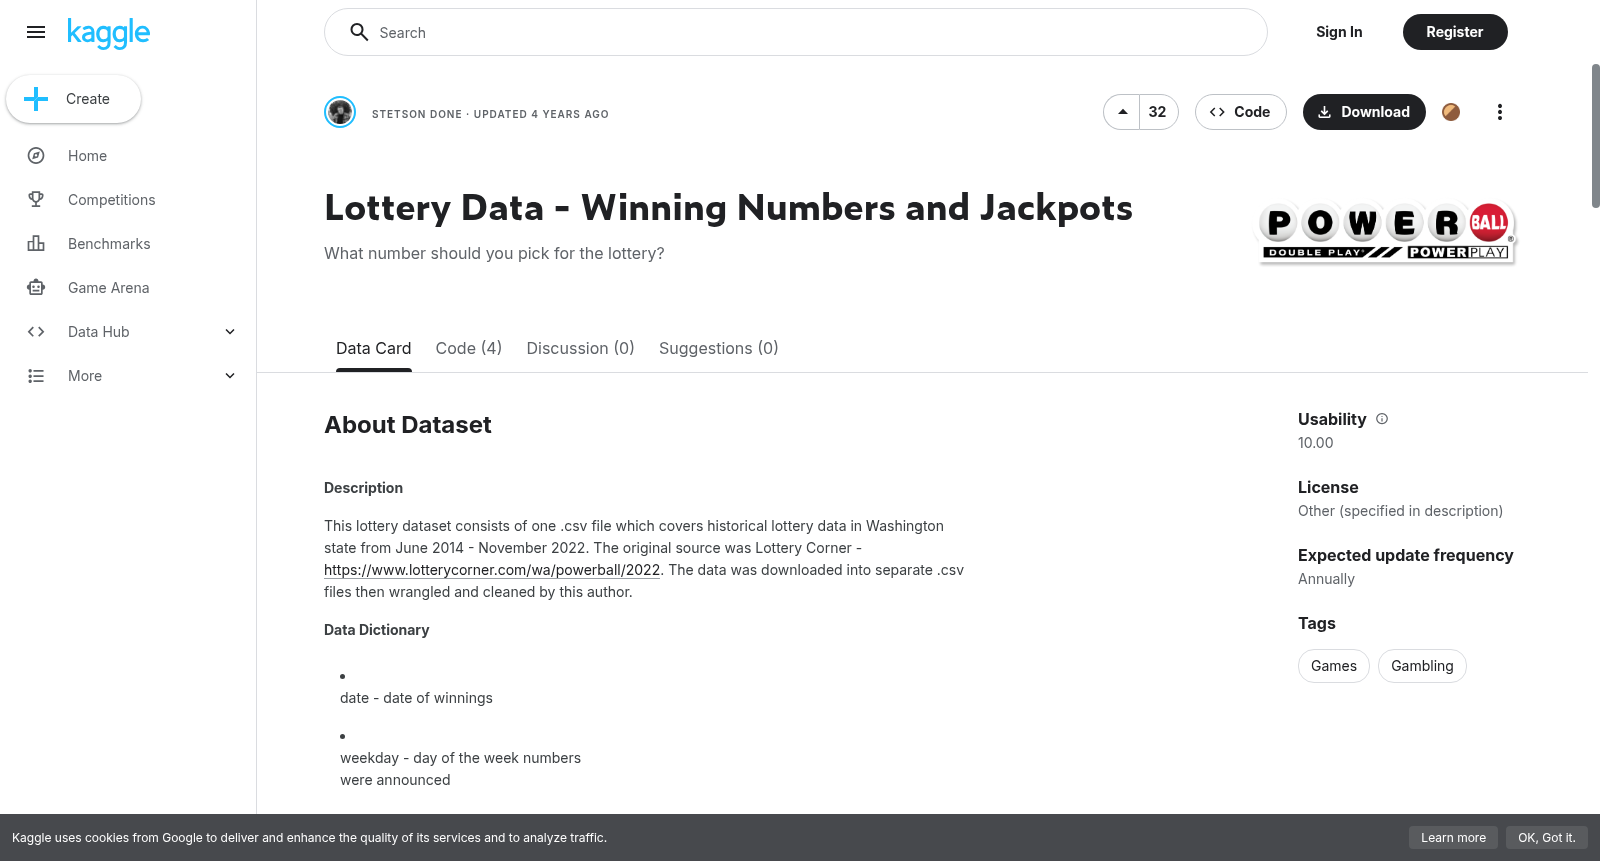
Task: Click Learn more on cookie banner
Action: 1453,838
